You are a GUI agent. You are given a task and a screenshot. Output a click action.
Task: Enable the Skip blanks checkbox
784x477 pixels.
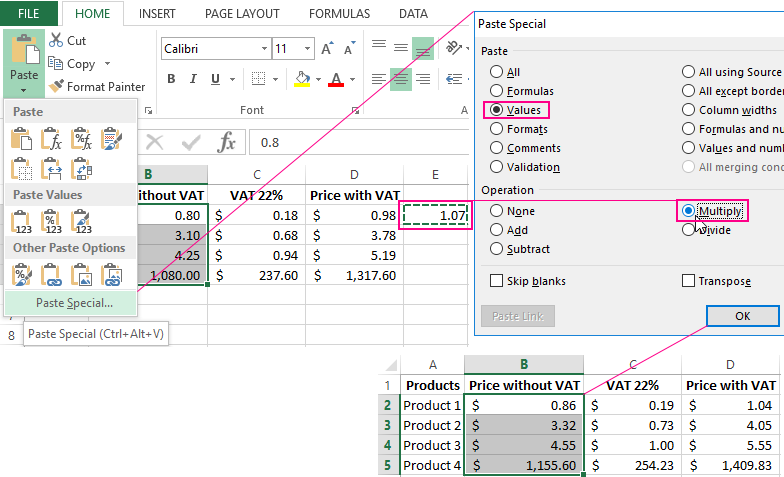point(497,282)
